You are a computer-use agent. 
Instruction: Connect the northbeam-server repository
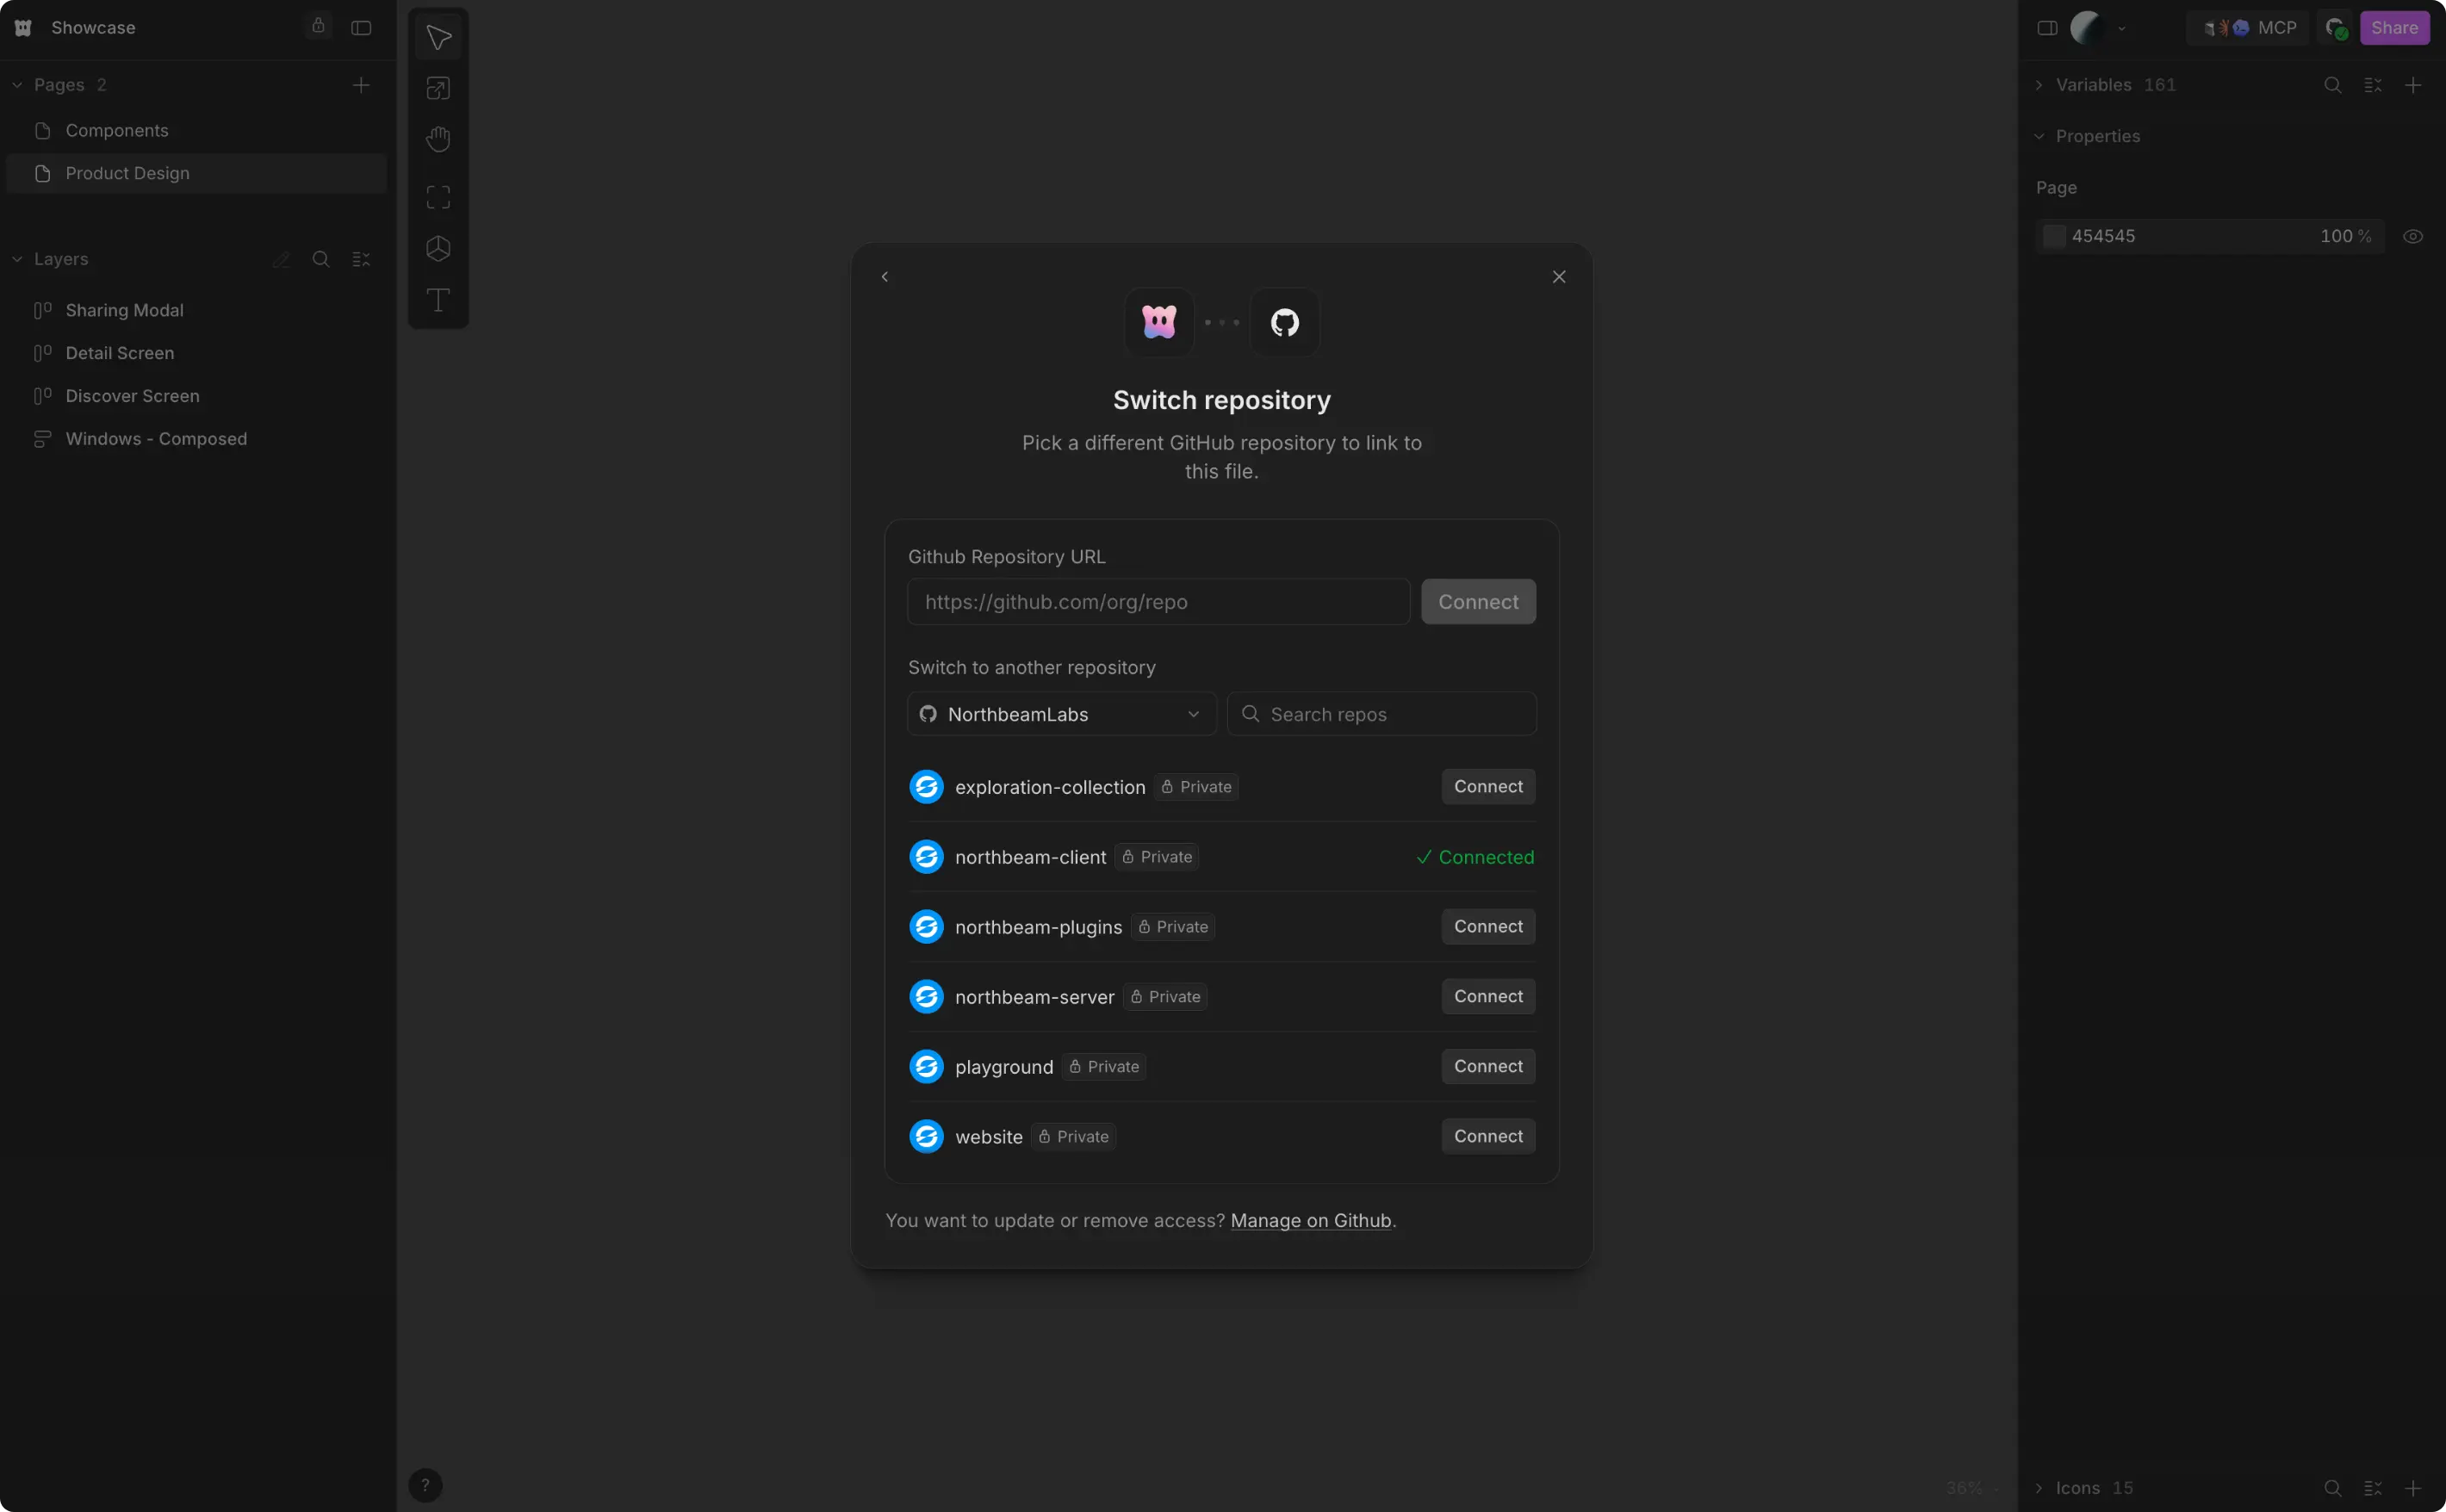1487,997
